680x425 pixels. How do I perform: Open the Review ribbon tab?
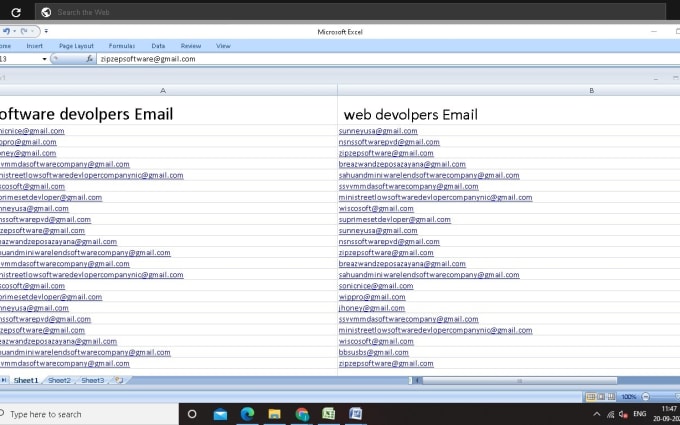tap(191, 46)
